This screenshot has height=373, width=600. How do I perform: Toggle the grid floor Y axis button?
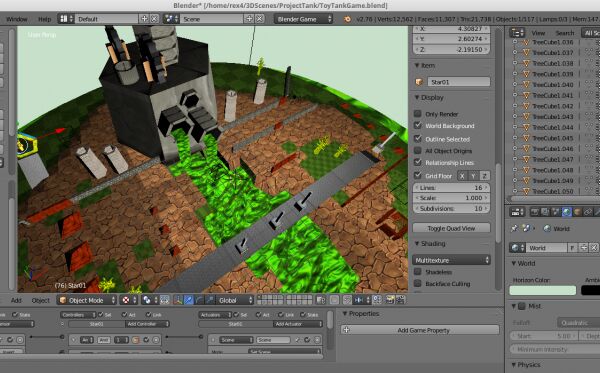tap(473, 176)
